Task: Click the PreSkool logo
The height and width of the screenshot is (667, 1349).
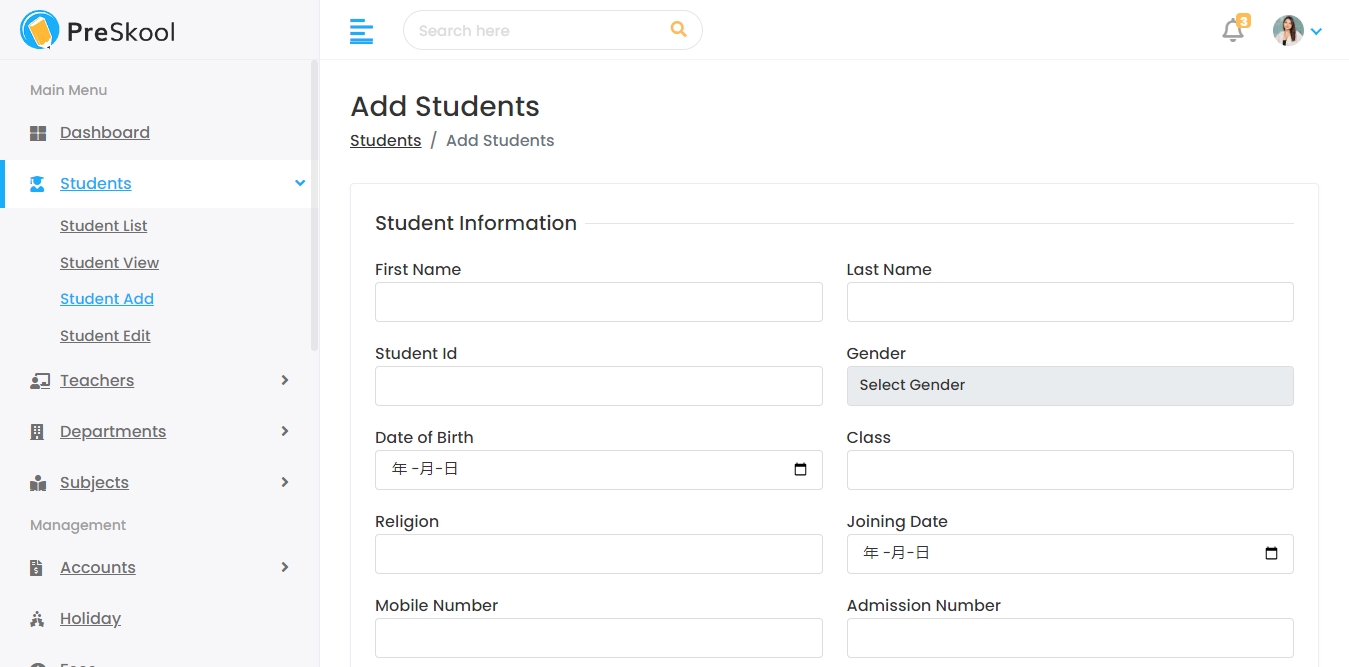Action: (97, 31)
